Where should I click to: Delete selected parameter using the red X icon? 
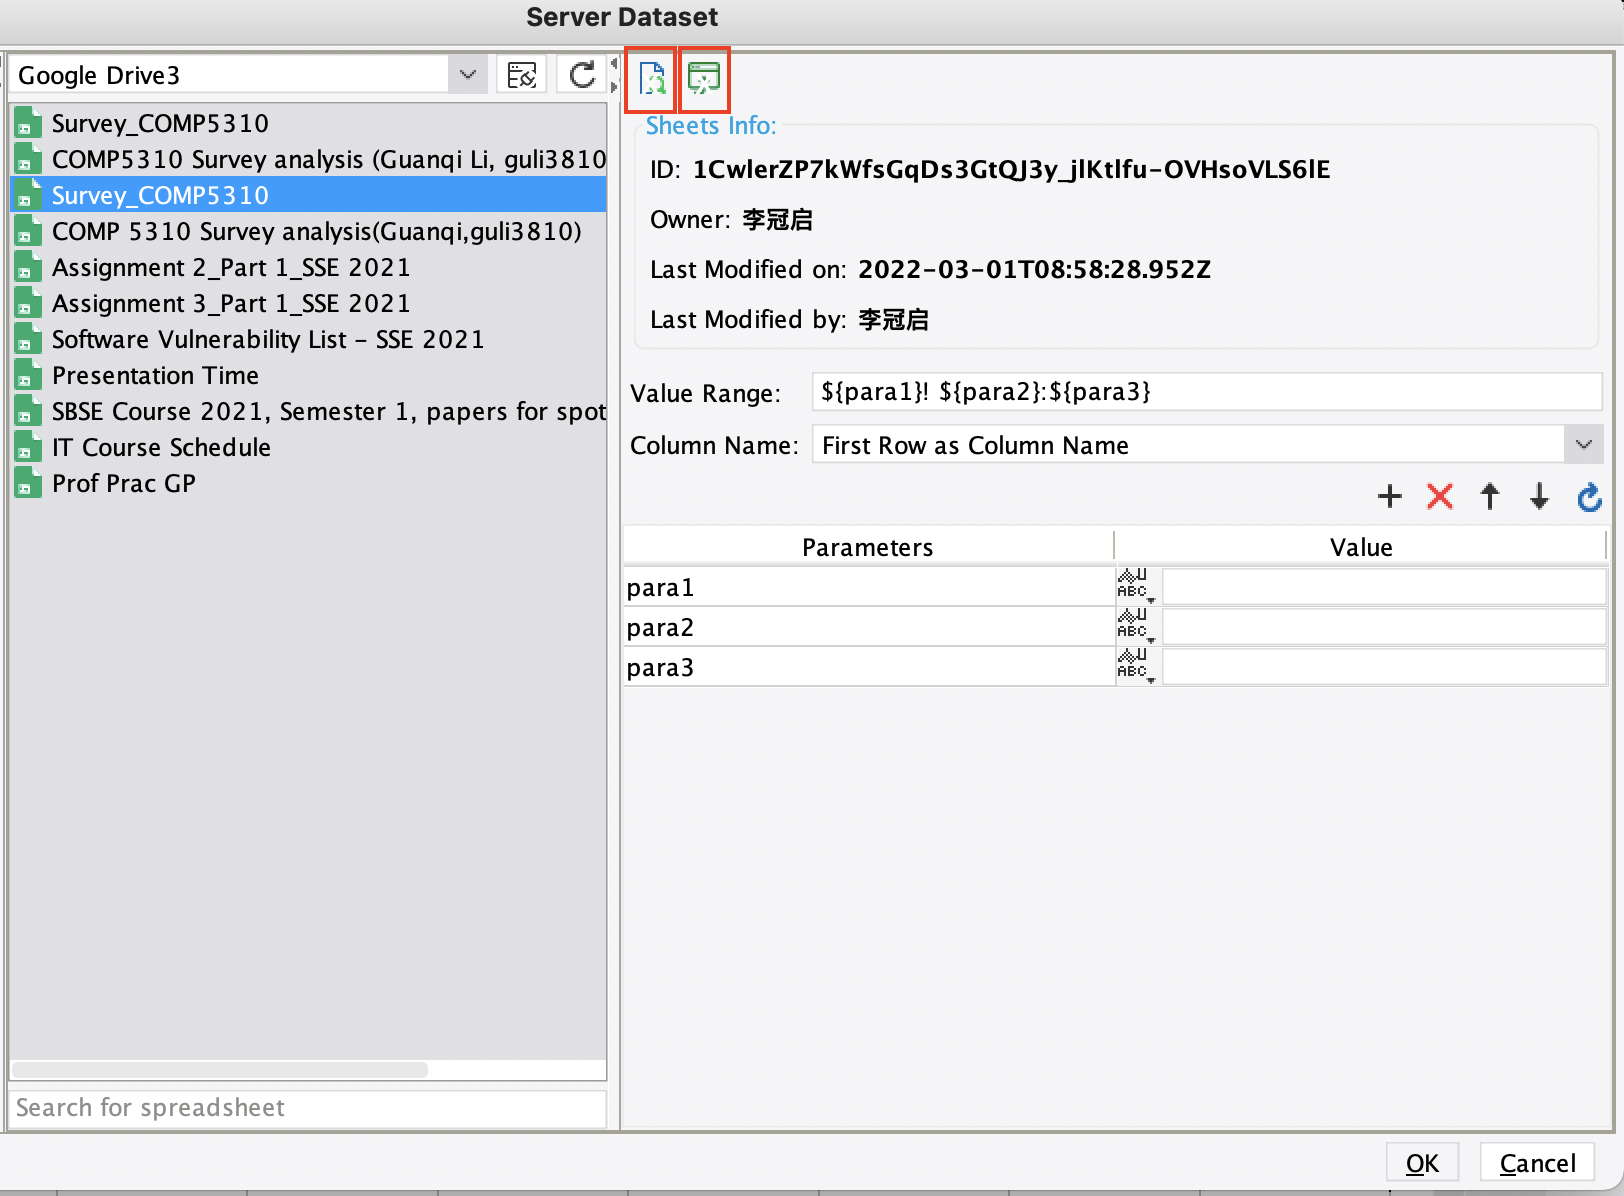pyautogui.click(x=1439, y=497)
